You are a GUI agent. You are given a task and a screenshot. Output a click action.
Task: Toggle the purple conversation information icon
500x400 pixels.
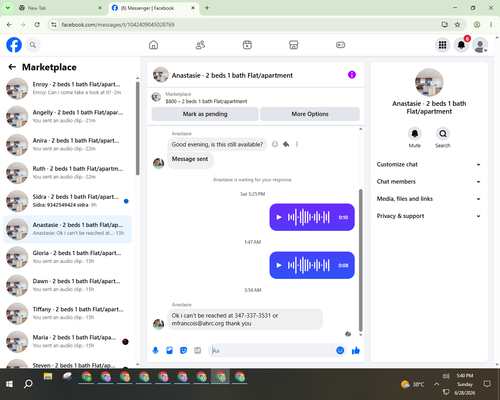[x=352, y=75]
